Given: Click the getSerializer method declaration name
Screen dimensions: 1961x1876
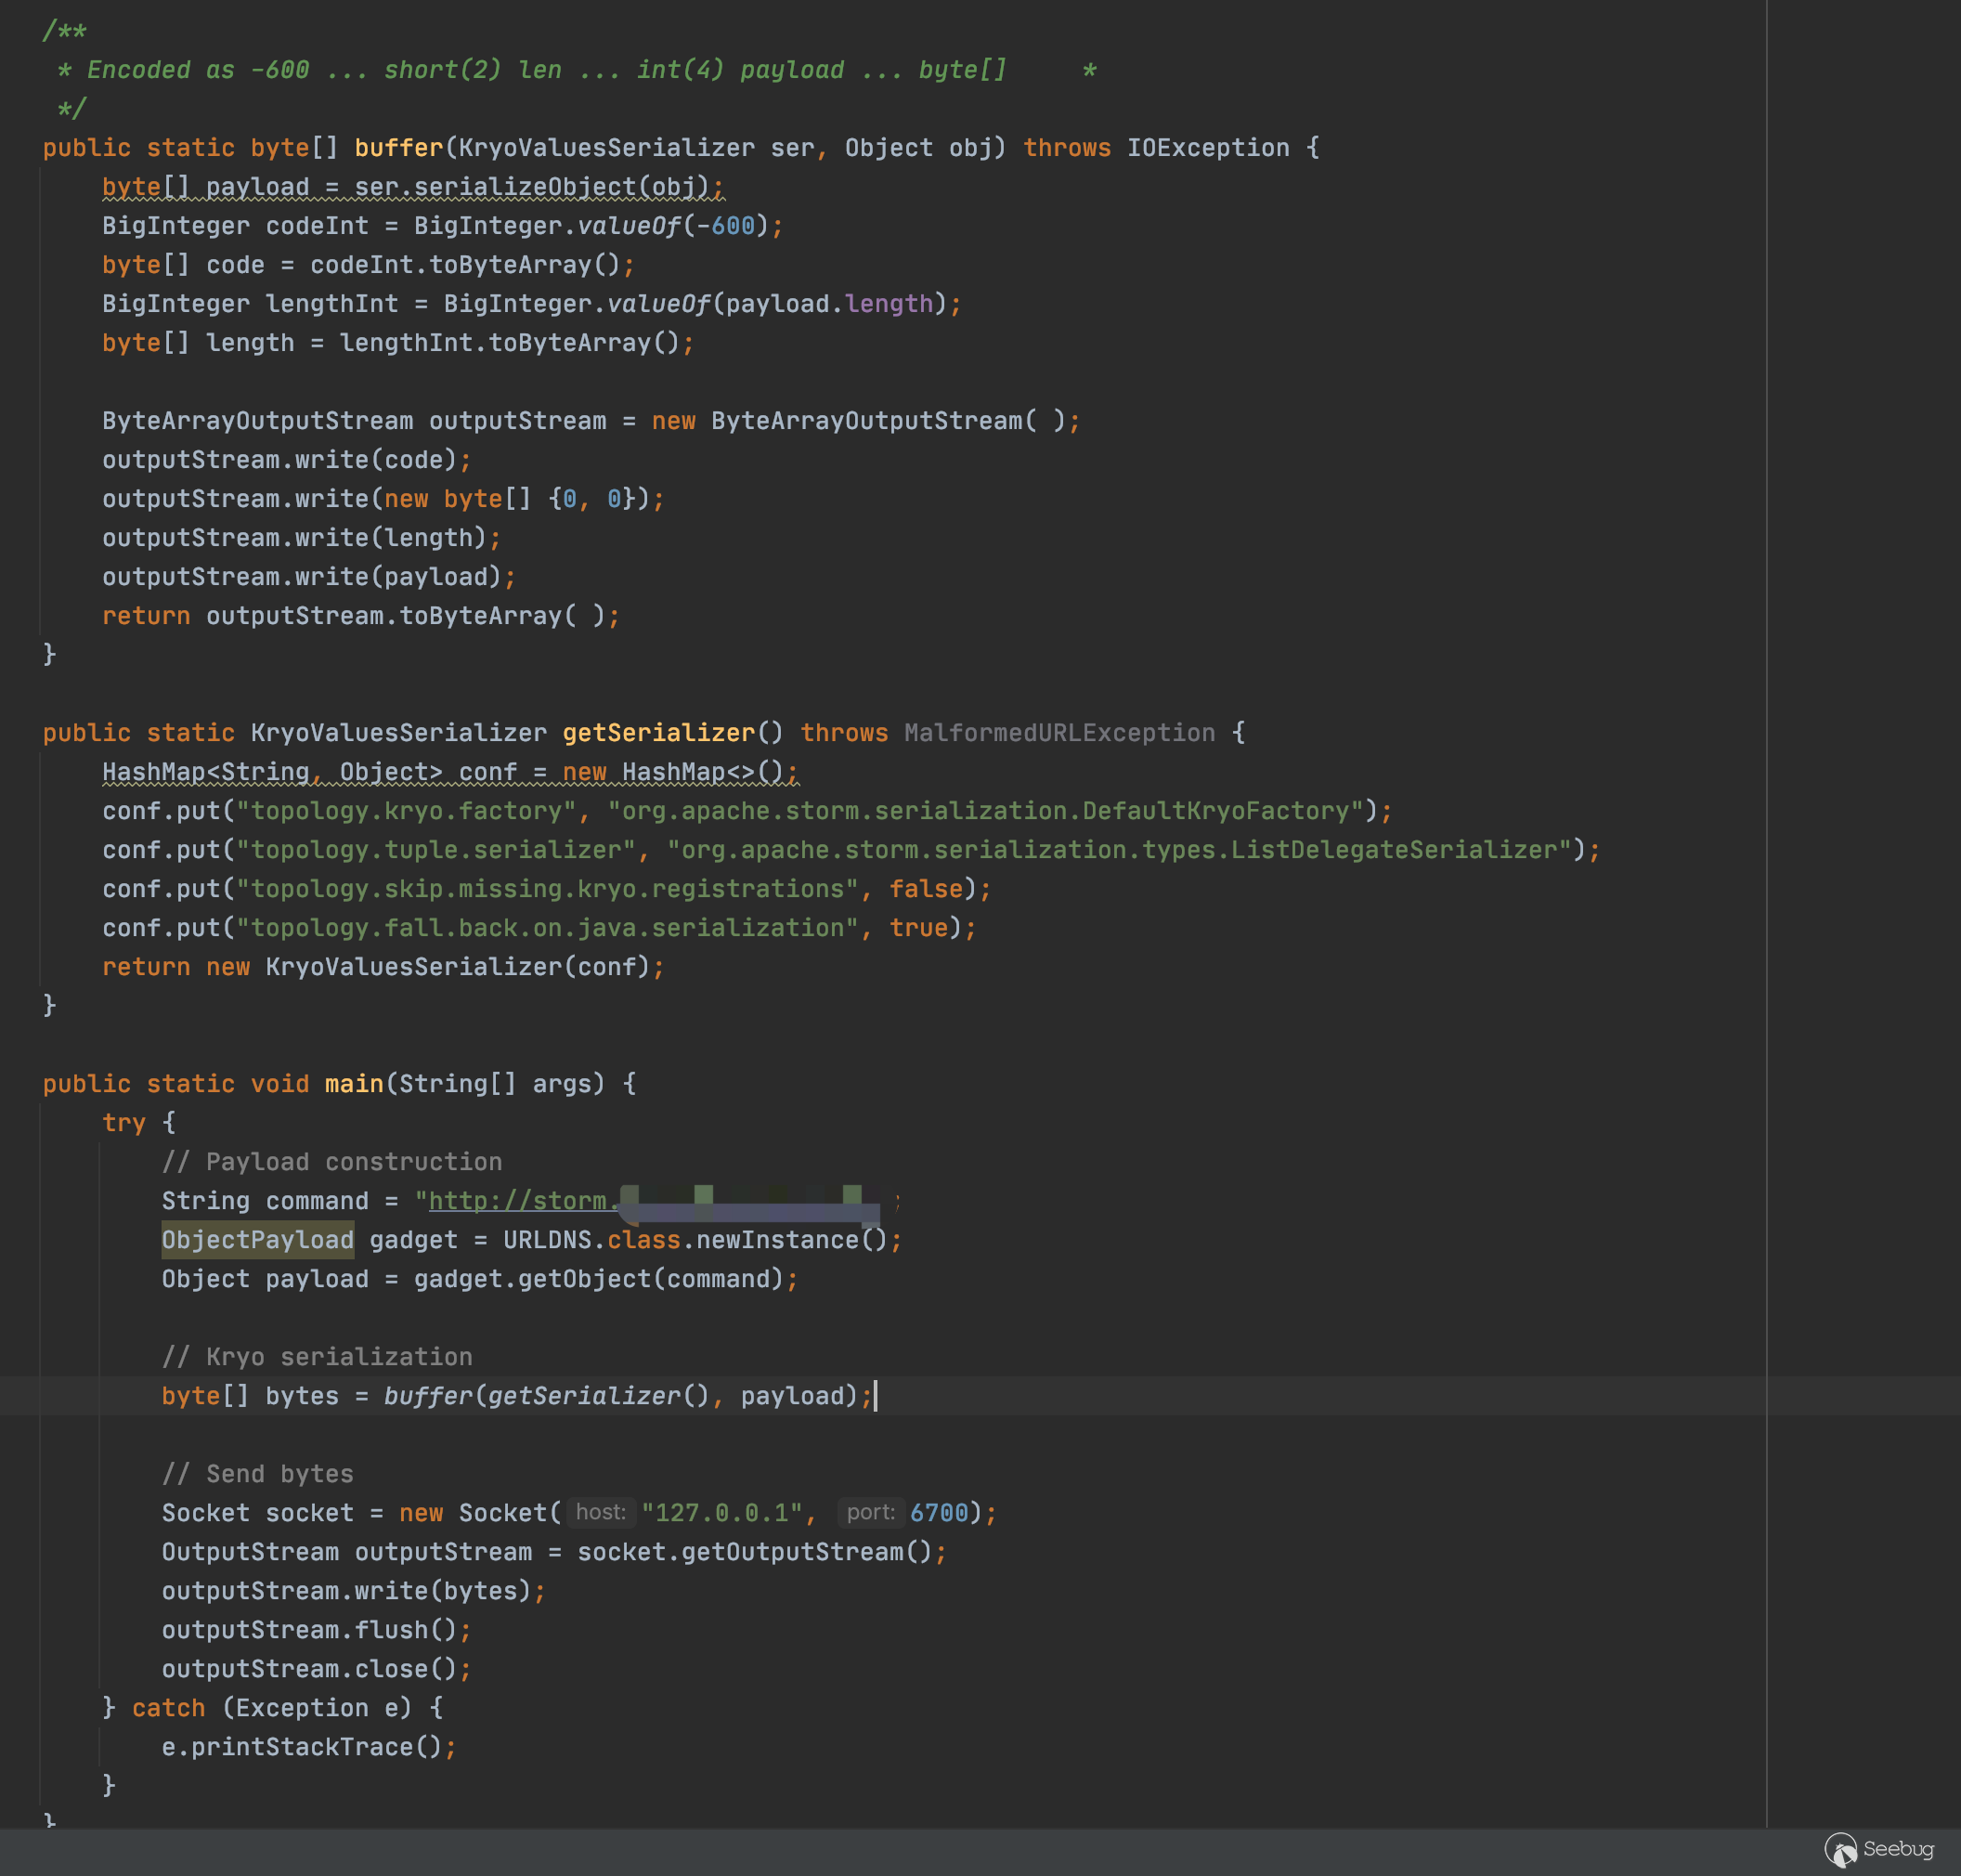Looking at the screenshot, I should [658, 733].
